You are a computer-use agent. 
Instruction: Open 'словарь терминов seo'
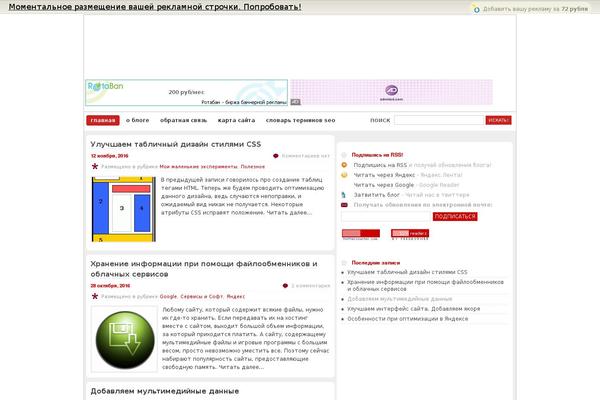point(300,120)
